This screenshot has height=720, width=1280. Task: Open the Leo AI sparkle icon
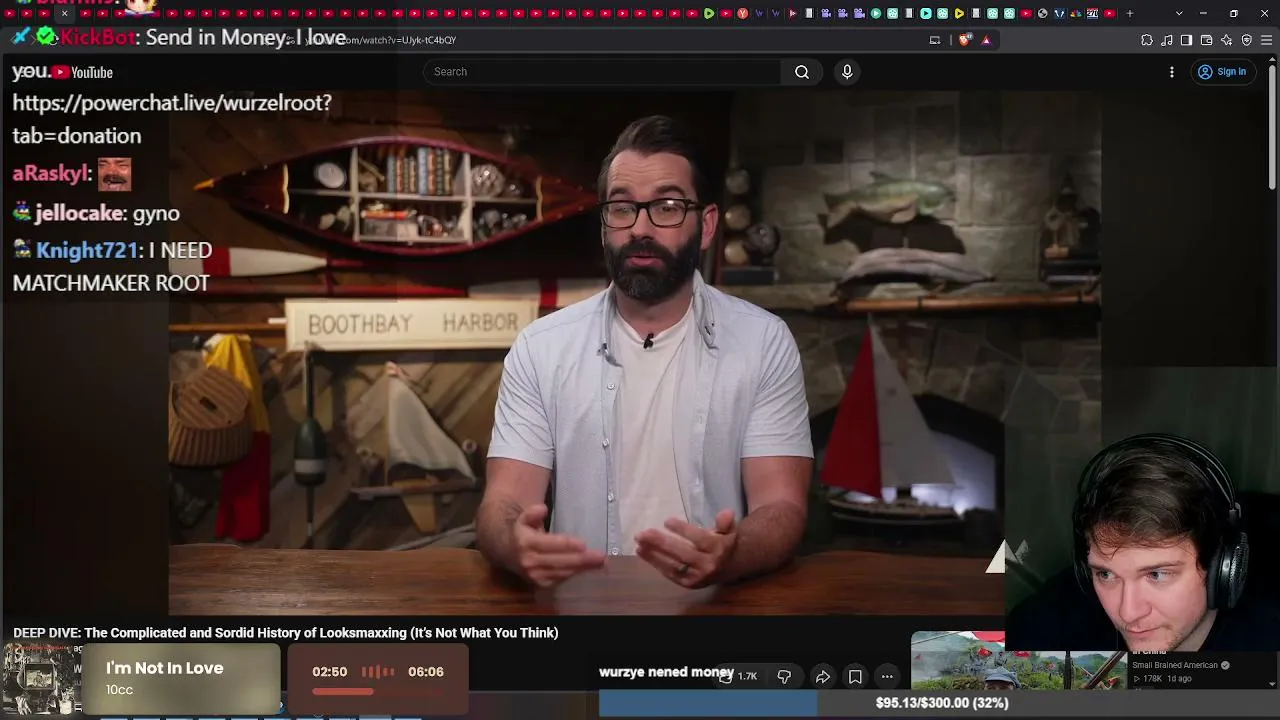(1227, 40)
